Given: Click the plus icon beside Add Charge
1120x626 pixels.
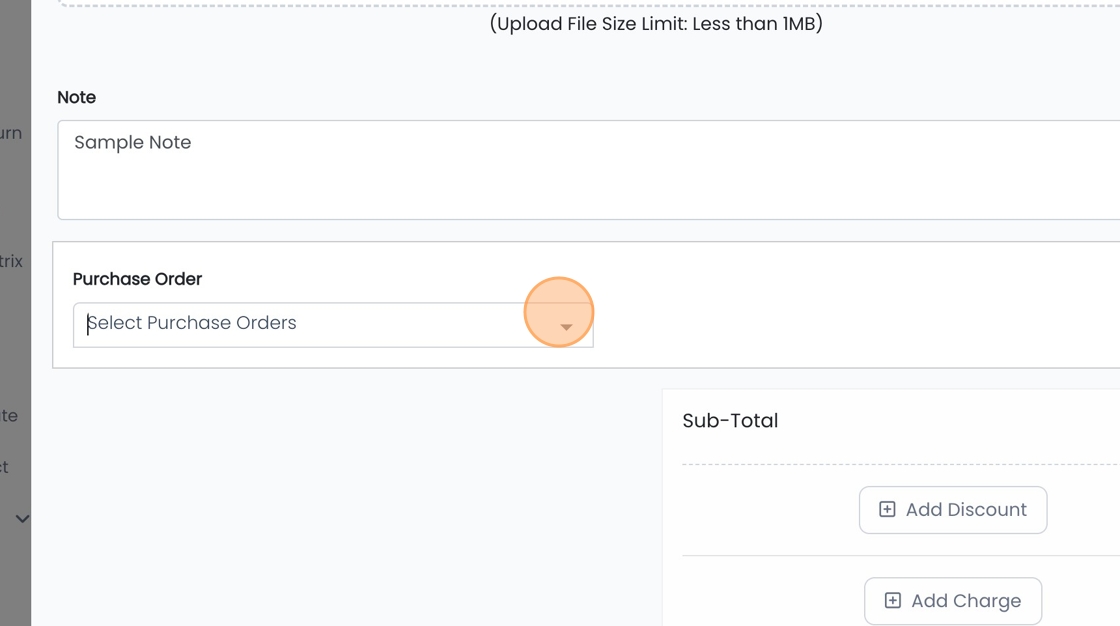Looking at the screenshot, I should click(892, 601).
